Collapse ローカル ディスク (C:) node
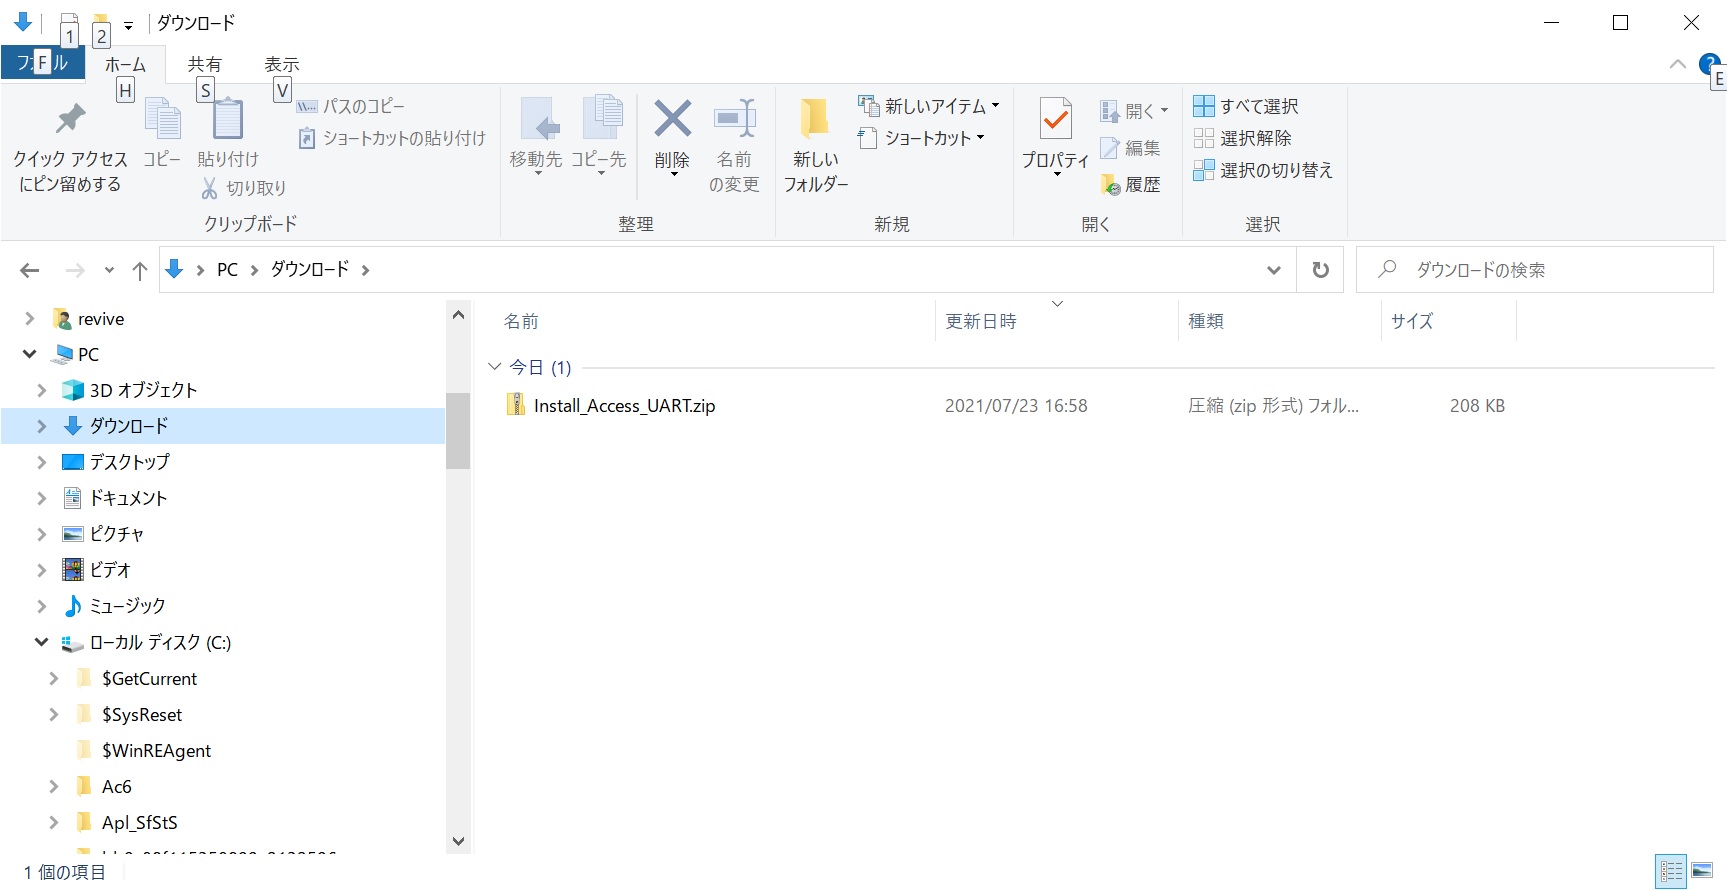The image size is (1727, 890). 42,642
